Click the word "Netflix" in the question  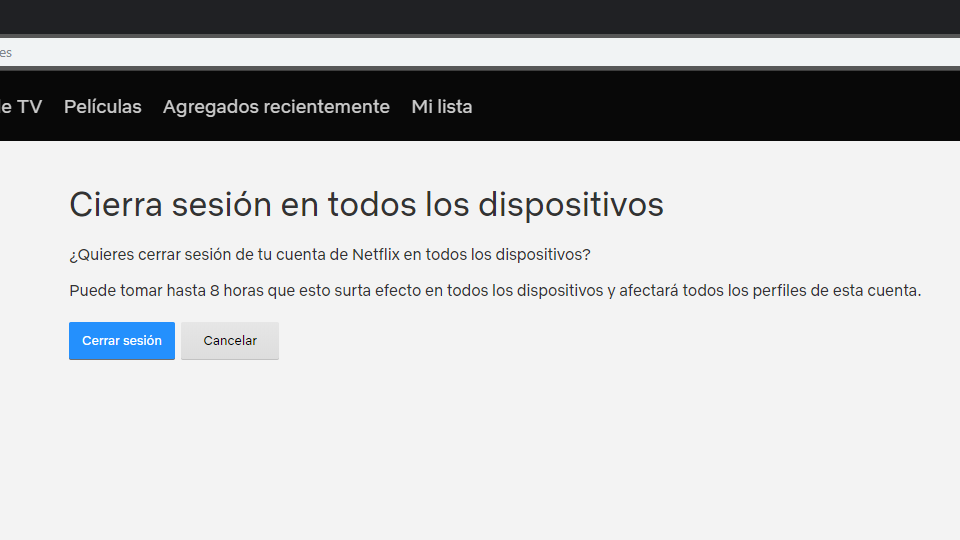pos(375,255)
